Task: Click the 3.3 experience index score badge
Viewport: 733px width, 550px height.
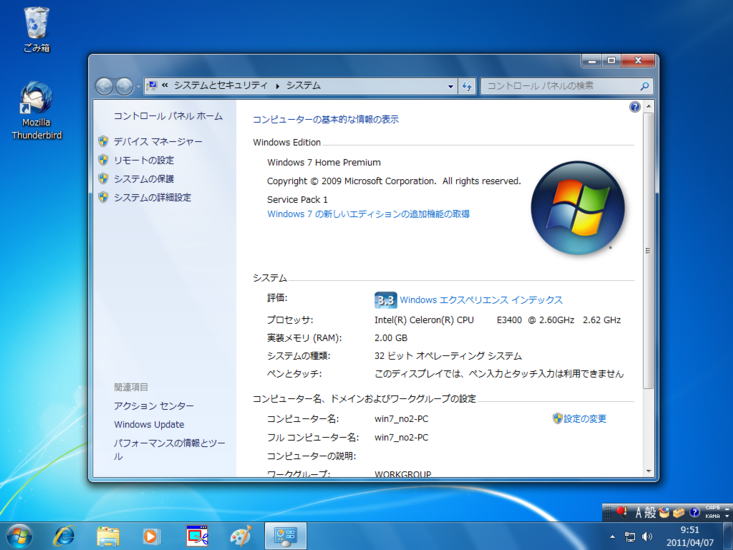Action: (386, 300)
